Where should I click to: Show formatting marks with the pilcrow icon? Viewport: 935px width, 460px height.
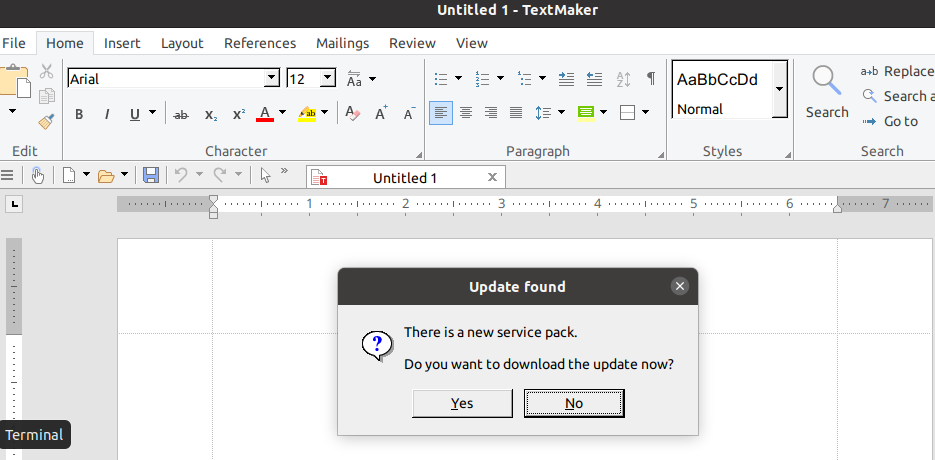click(x=651, y=78)
